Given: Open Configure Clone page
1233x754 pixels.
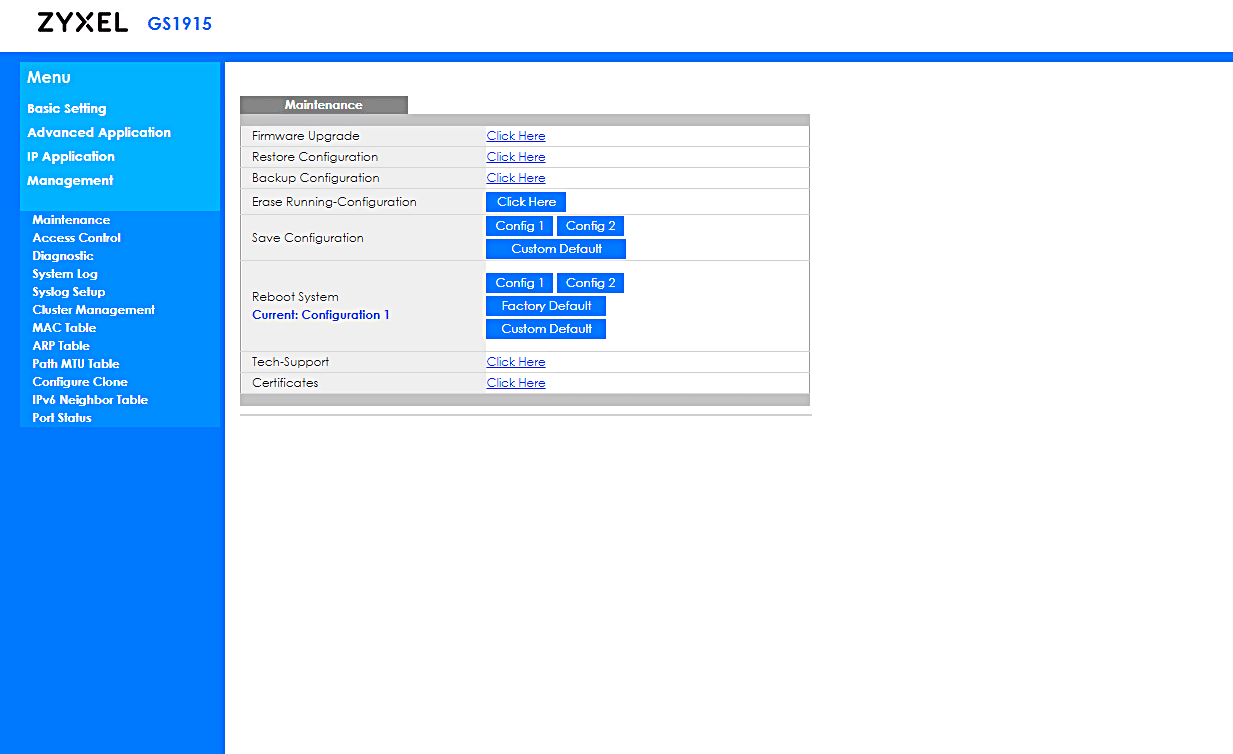Looking at the screenshot, I should (x=80, y=382).
